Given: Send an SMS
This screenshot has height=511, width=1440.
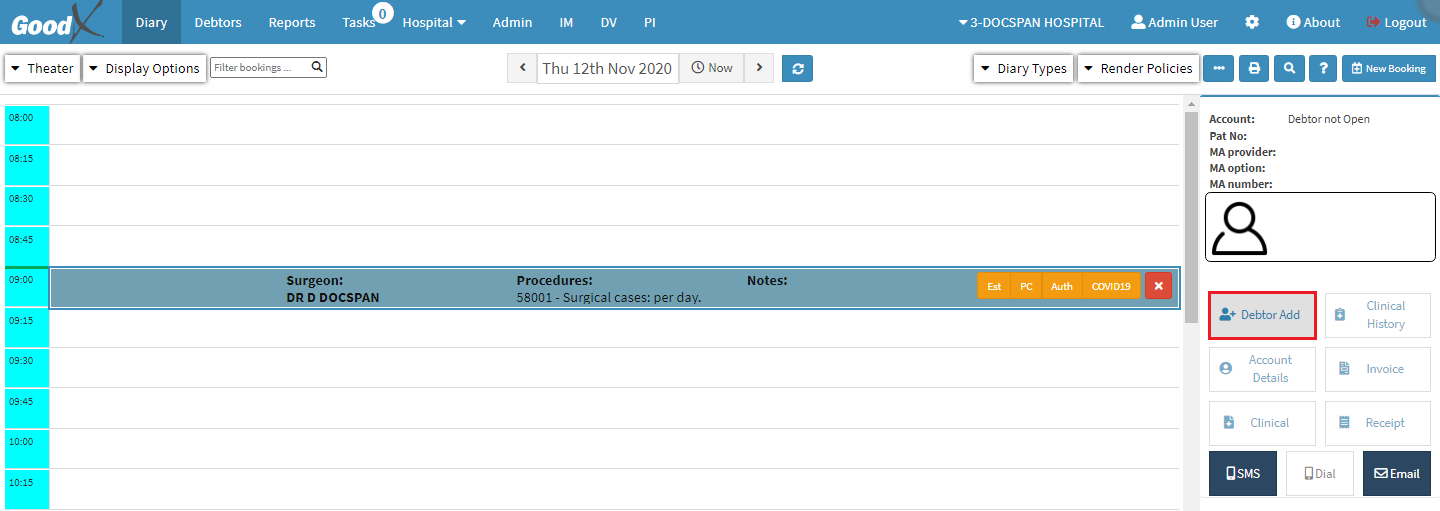Looking at the screenshot, I should point(1243,473).
